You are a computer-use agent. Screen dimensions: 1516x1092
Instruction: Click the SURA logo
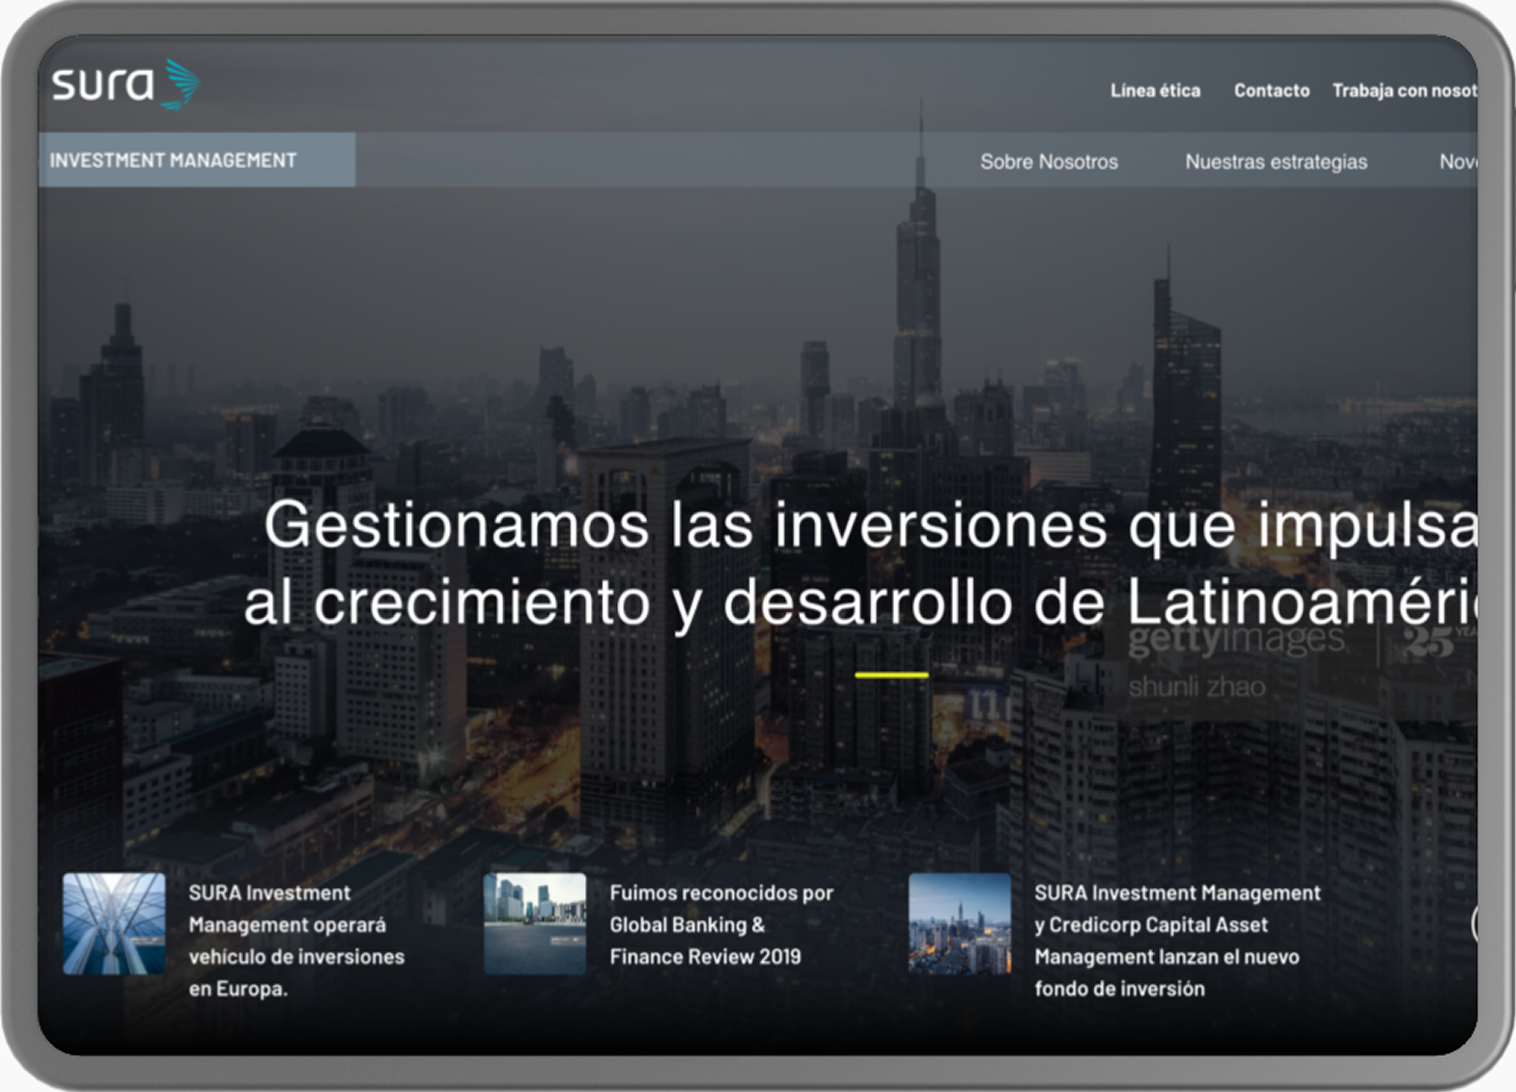[126, 84]
